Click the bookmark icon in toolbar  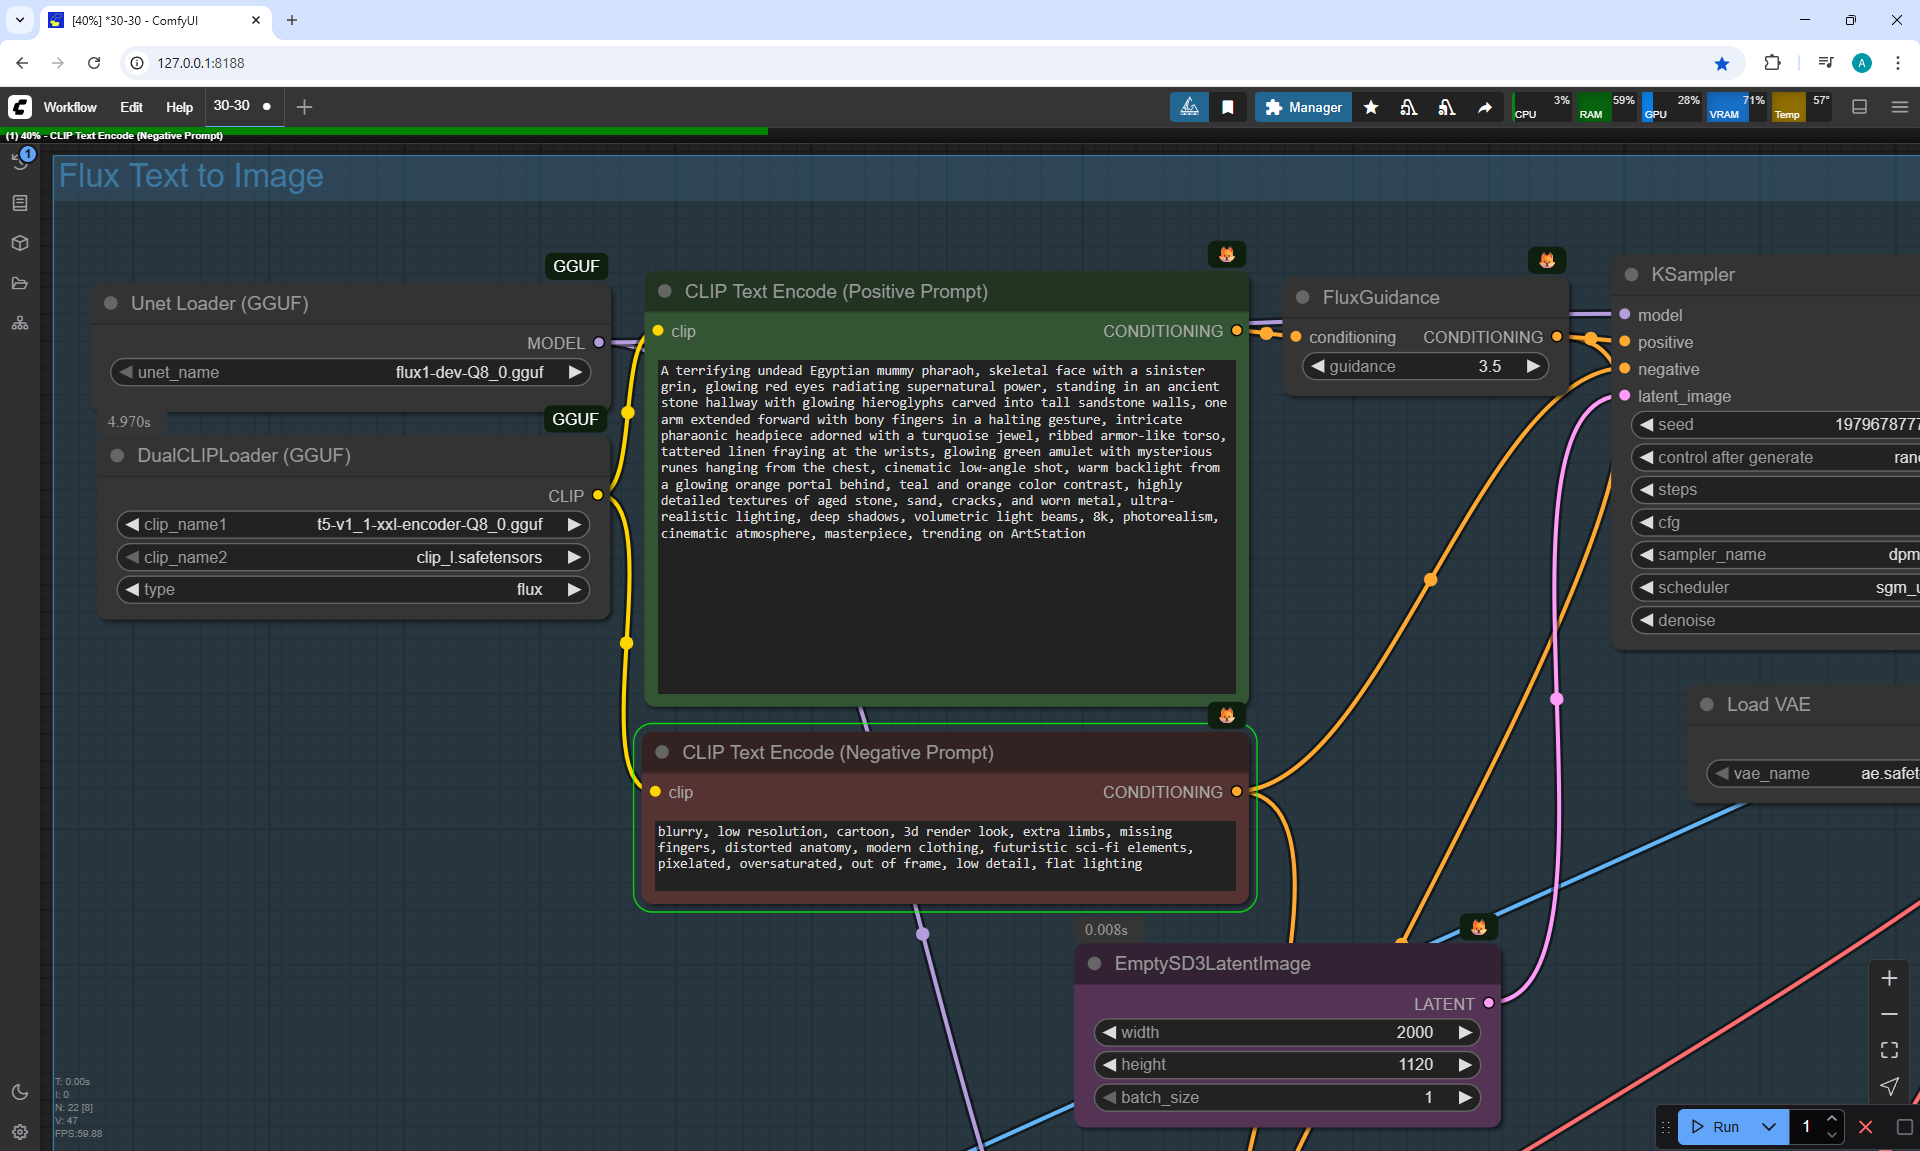1228,107
